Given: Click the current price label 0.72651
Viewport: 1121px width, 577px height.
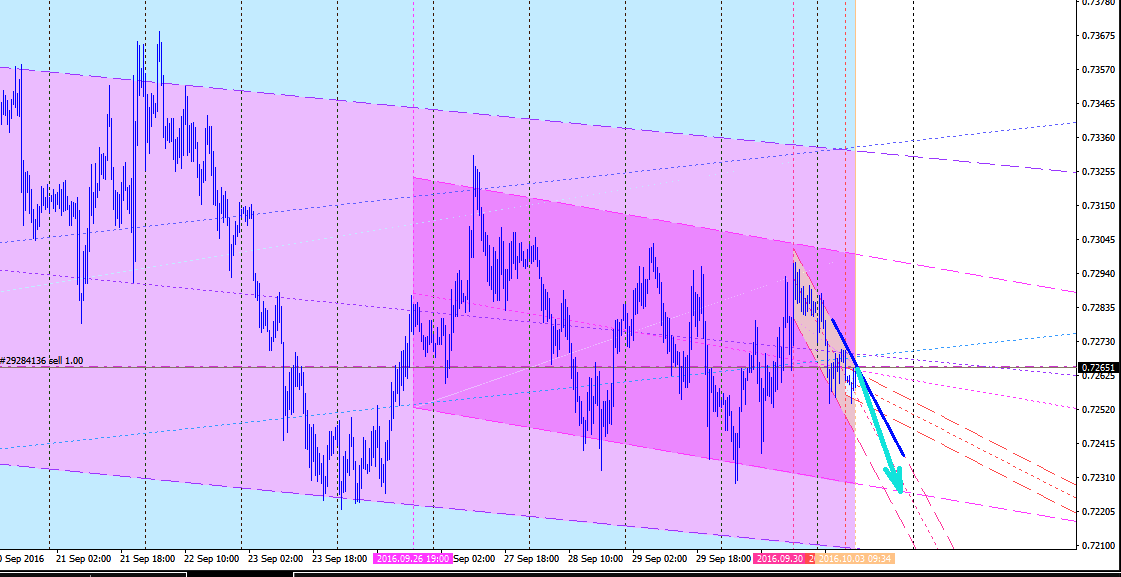Looking at the screenshot, I should tap(1097, 368).
